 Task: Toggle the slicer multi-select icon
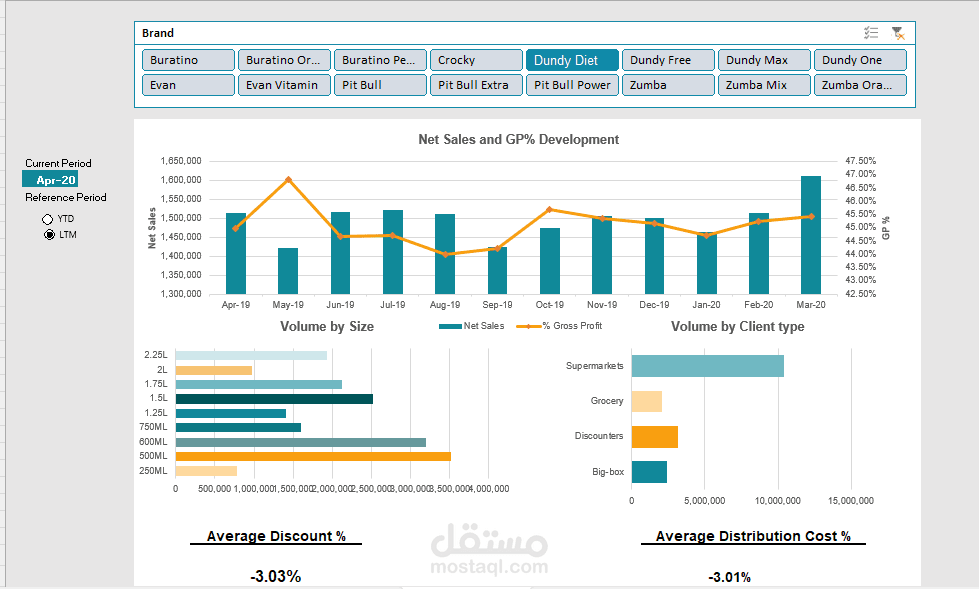pyautogui.click(x=871, y=33)
